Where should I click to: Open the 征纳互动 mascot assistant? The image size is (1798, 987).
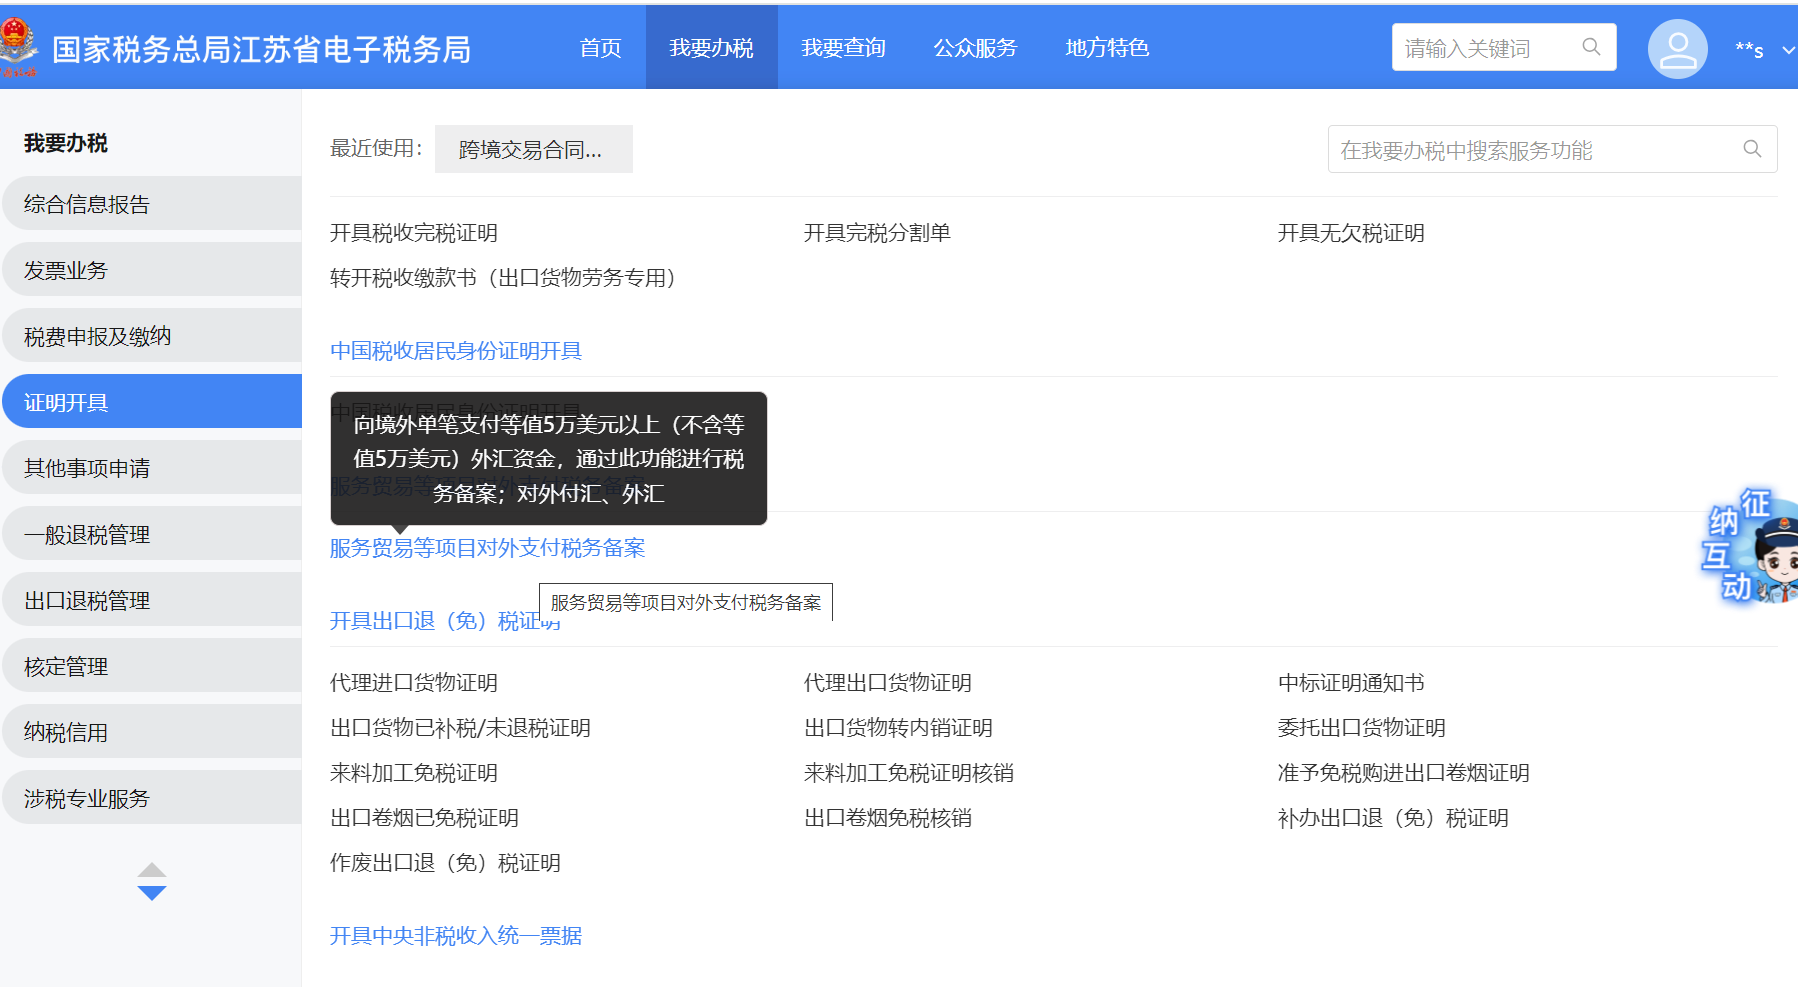(x=1750, y=548)
